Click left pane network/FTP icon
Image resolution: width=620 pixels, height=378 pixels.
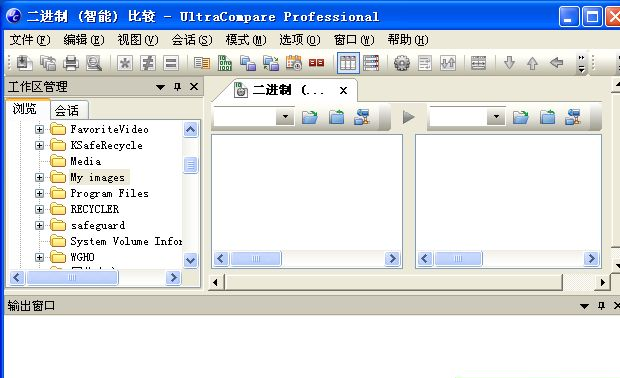(x=361, y=117)
